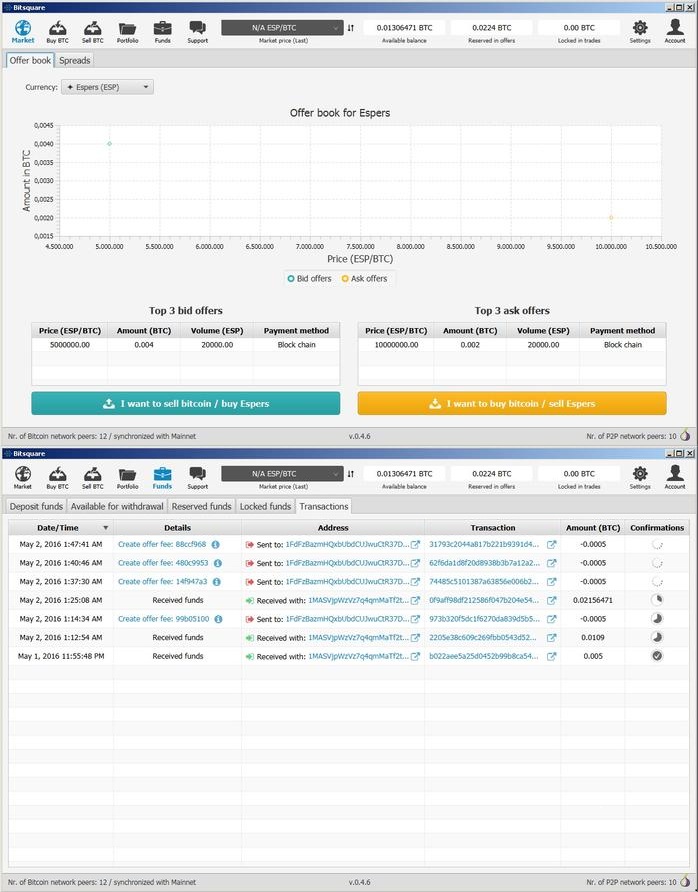Click ask offer point on chart
Image resolution: width=698 pixels, height=892 pixels.
[x=611, y=217]
